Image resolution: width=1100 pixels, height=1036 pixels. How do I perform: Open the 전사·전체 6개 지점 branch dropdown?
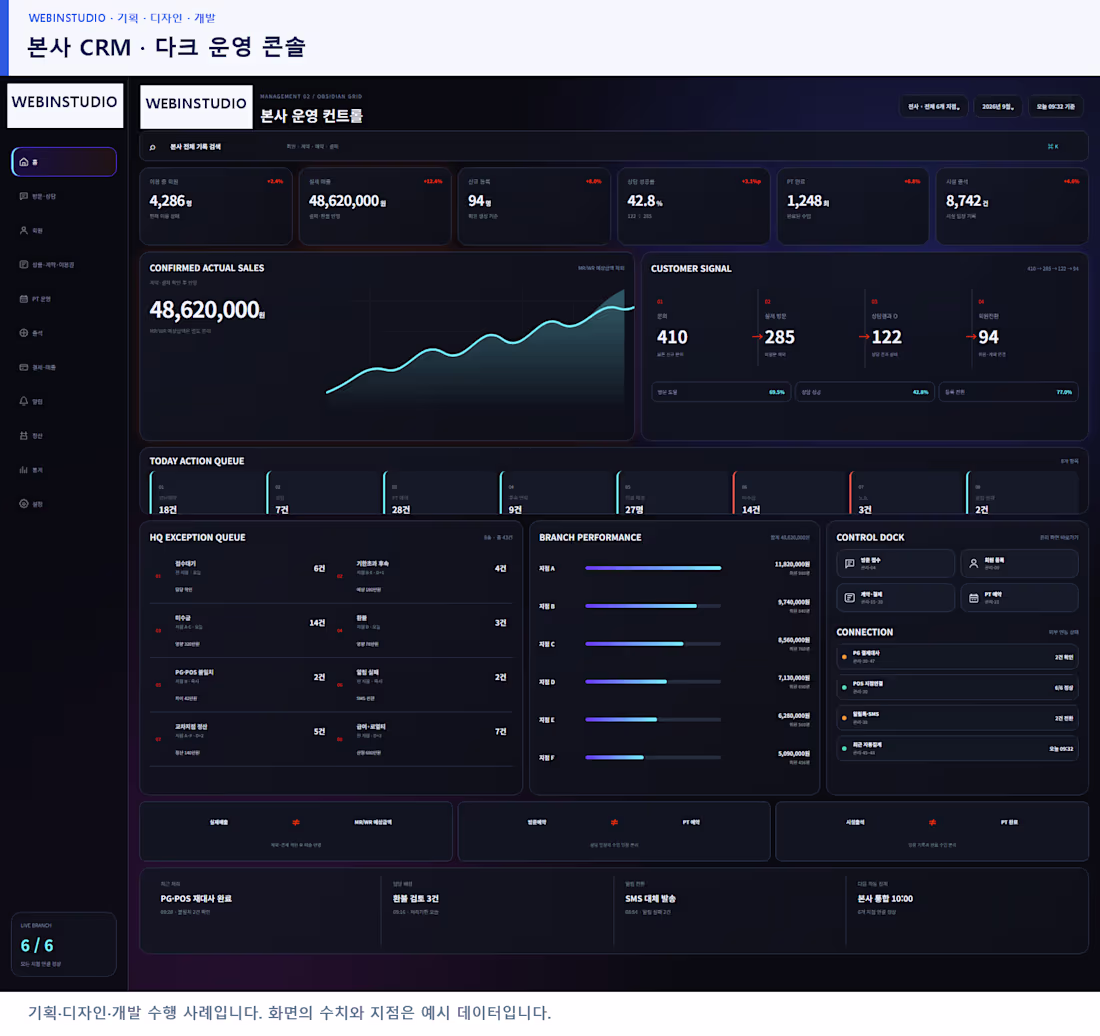click(934, 107)
